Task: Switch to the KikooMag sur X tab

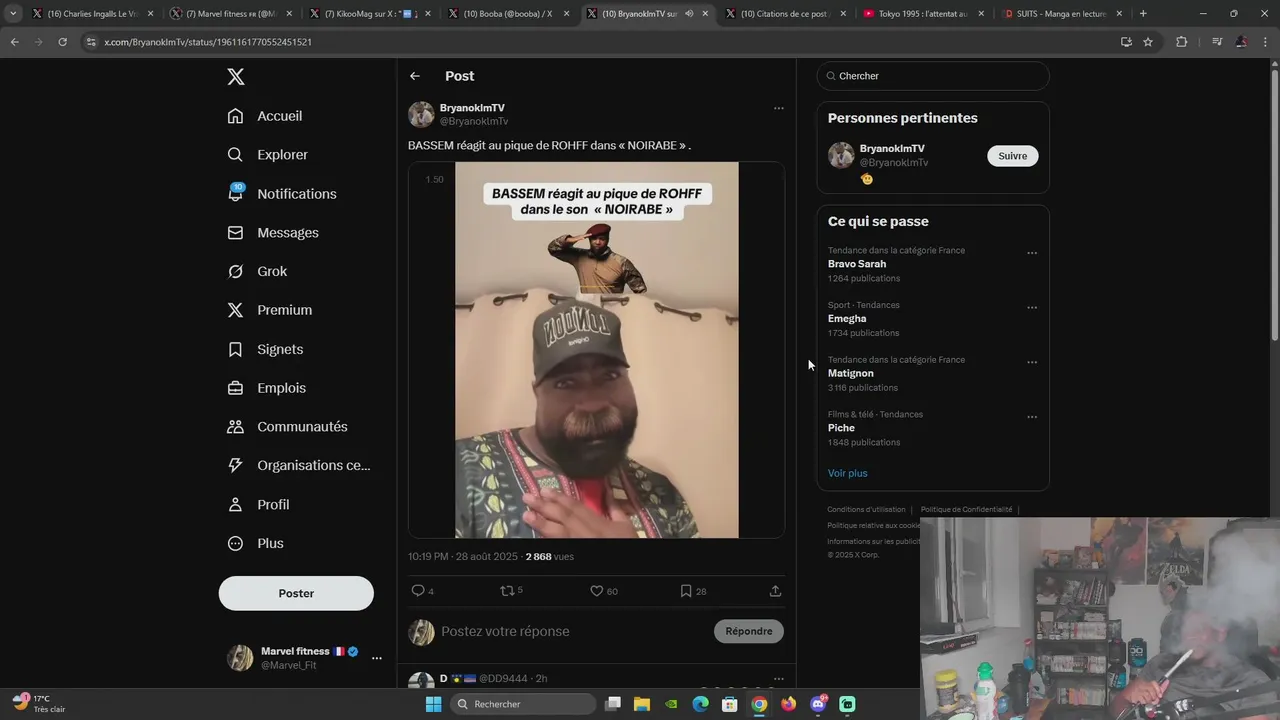Action: (369, 14)
